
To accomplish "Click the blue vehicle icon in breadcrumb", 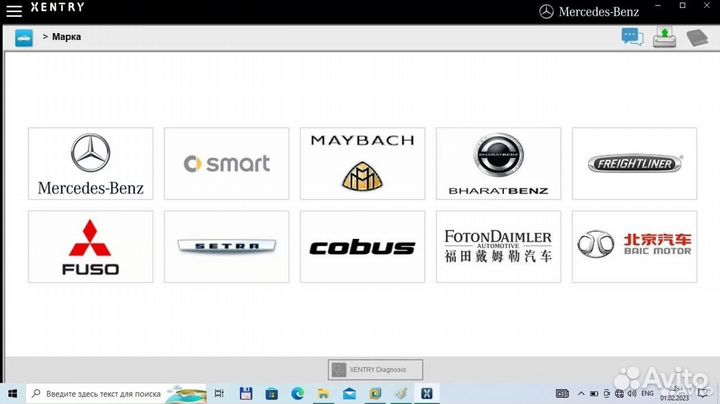I will point(23,37).
